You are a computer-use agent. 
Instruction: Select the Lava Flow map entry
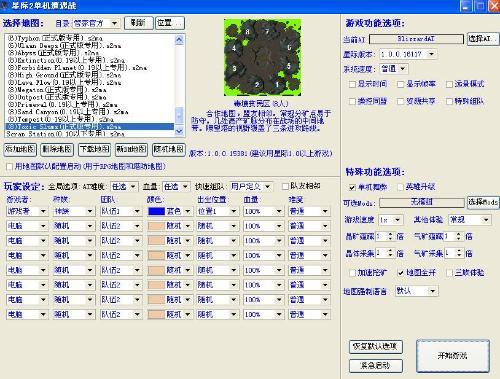[65, 82]
